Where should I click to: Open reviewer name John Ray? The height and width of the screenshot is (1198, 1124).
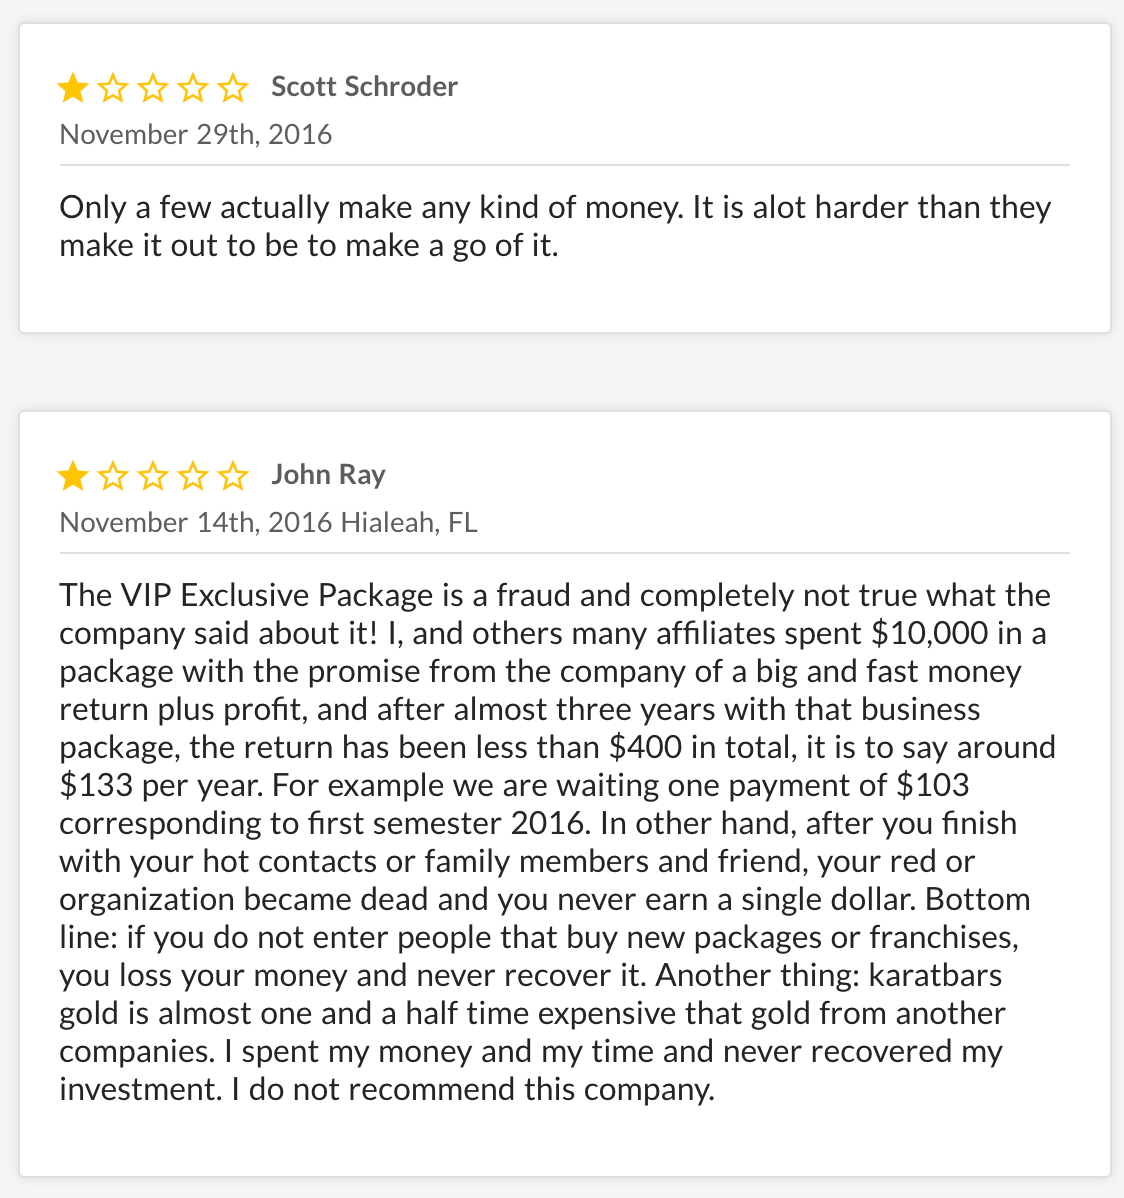[329, 475]
